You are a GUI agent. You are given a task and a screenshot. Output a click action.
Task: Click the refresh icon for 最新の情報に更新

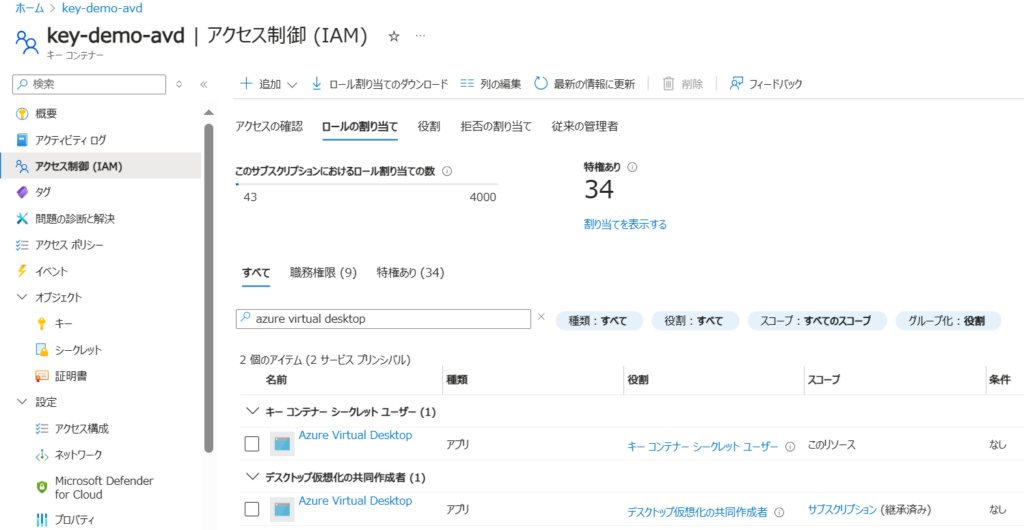tap(541, 84)
